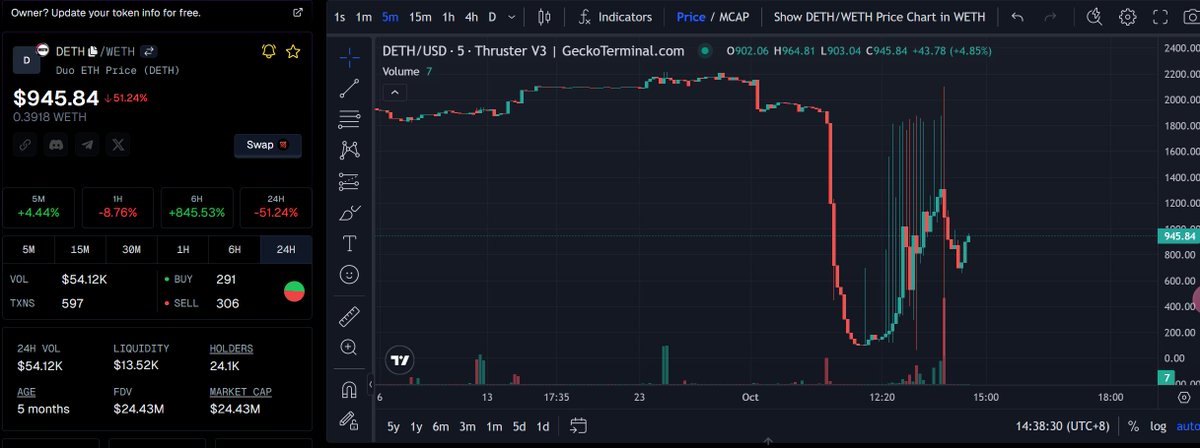This screenshot has width=1200, height=448.
Task: Open the token X profile link
Action: tap(119, 145)
